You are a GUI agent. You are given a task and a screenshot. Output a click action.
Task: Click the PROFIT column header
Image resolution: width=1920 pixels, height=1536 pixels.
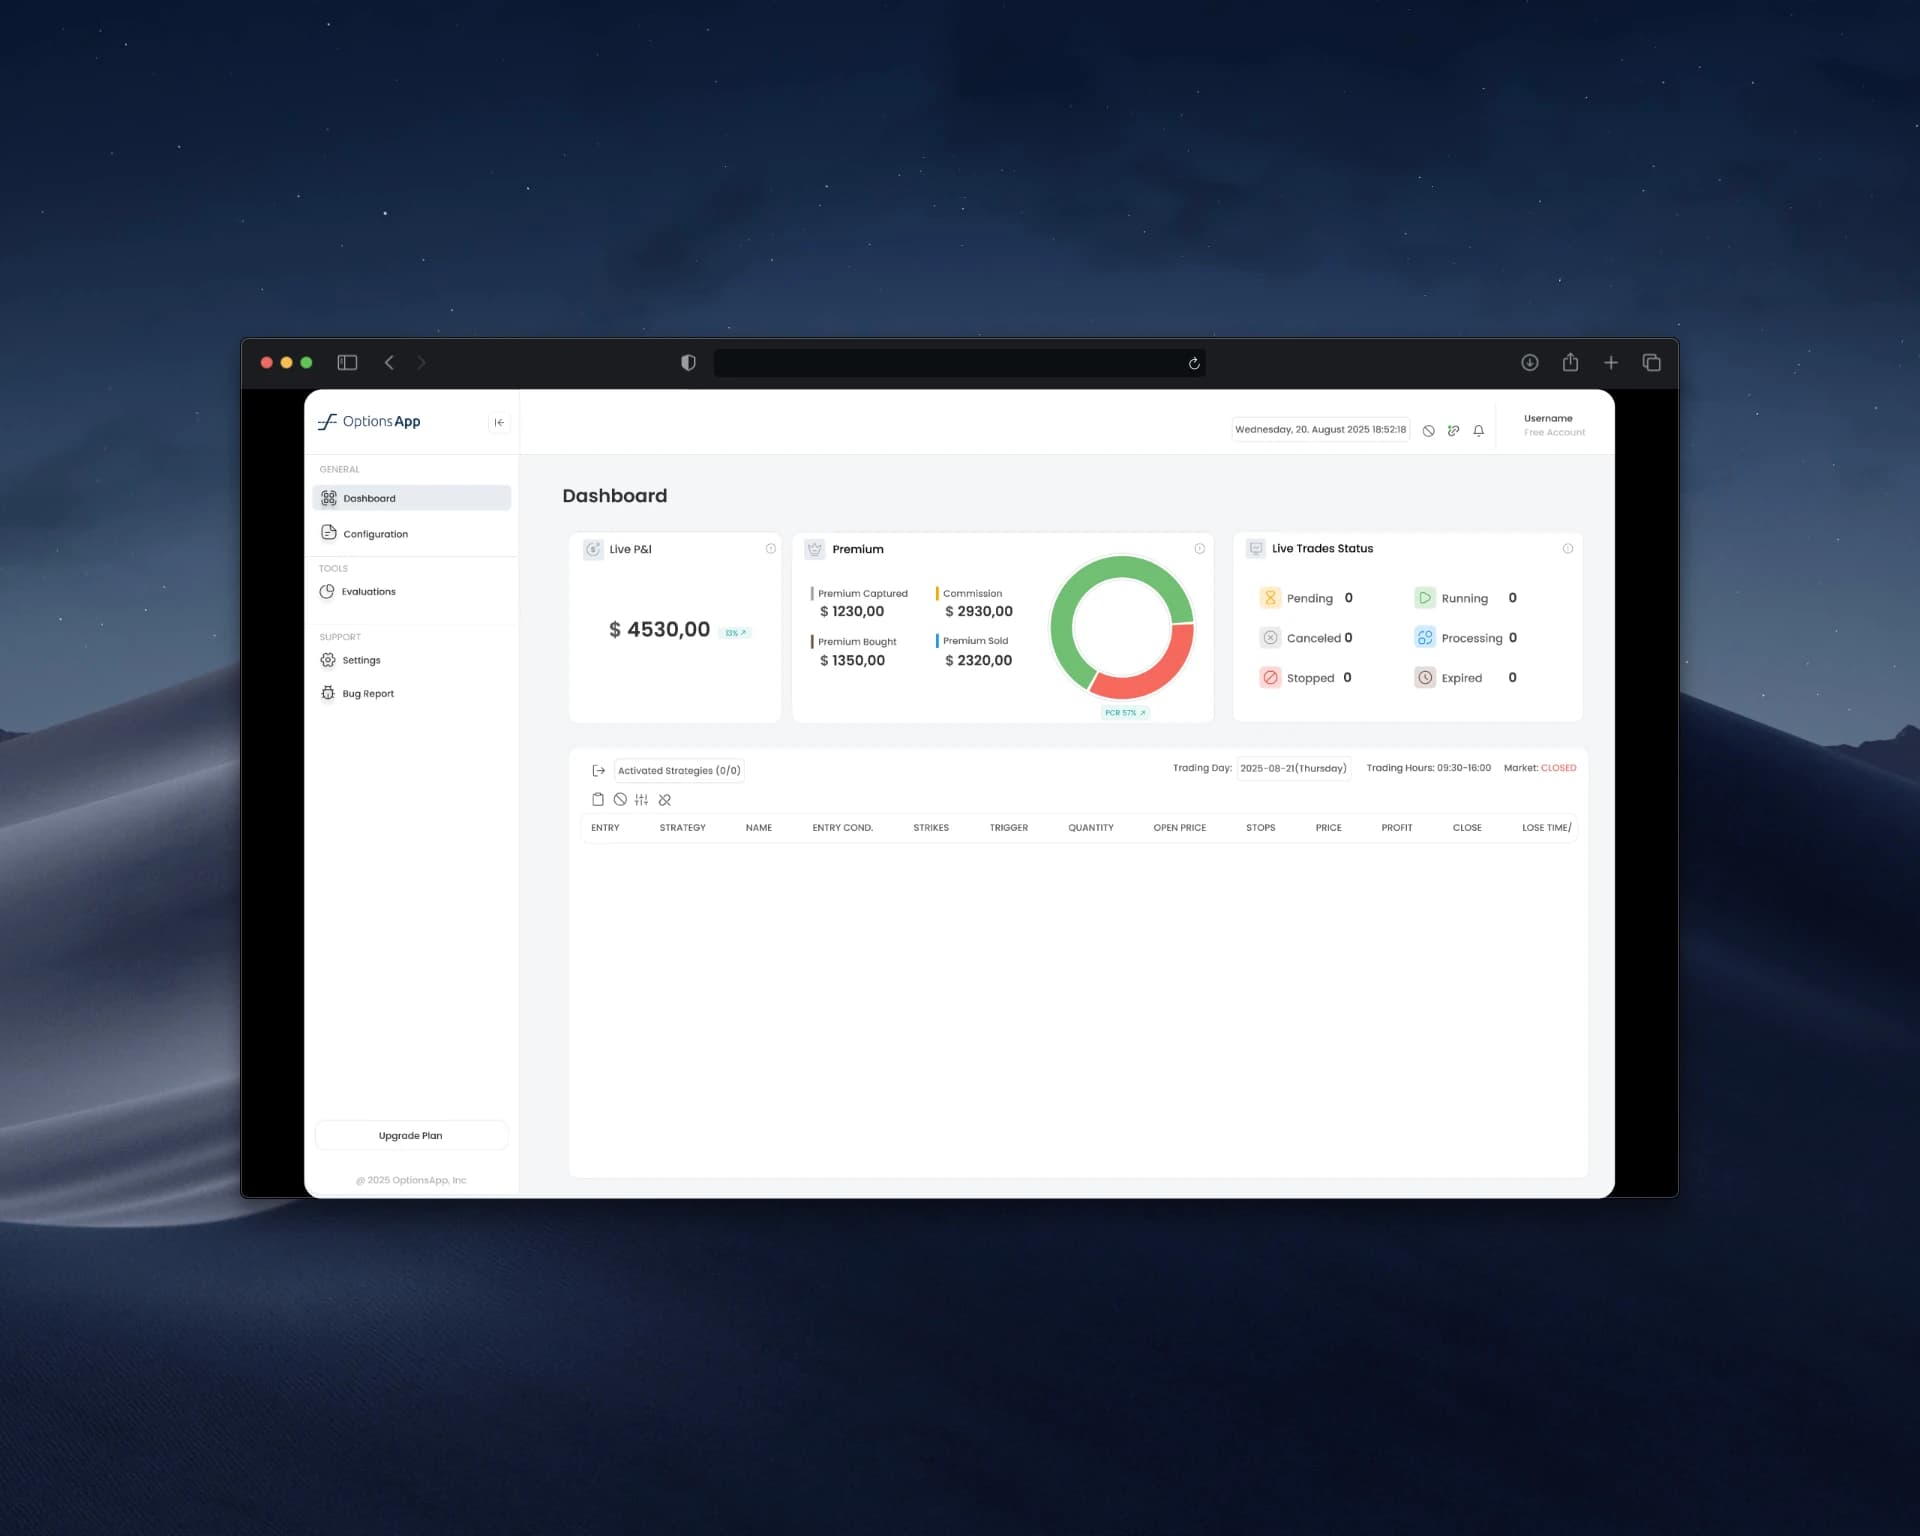[1396, 827]
